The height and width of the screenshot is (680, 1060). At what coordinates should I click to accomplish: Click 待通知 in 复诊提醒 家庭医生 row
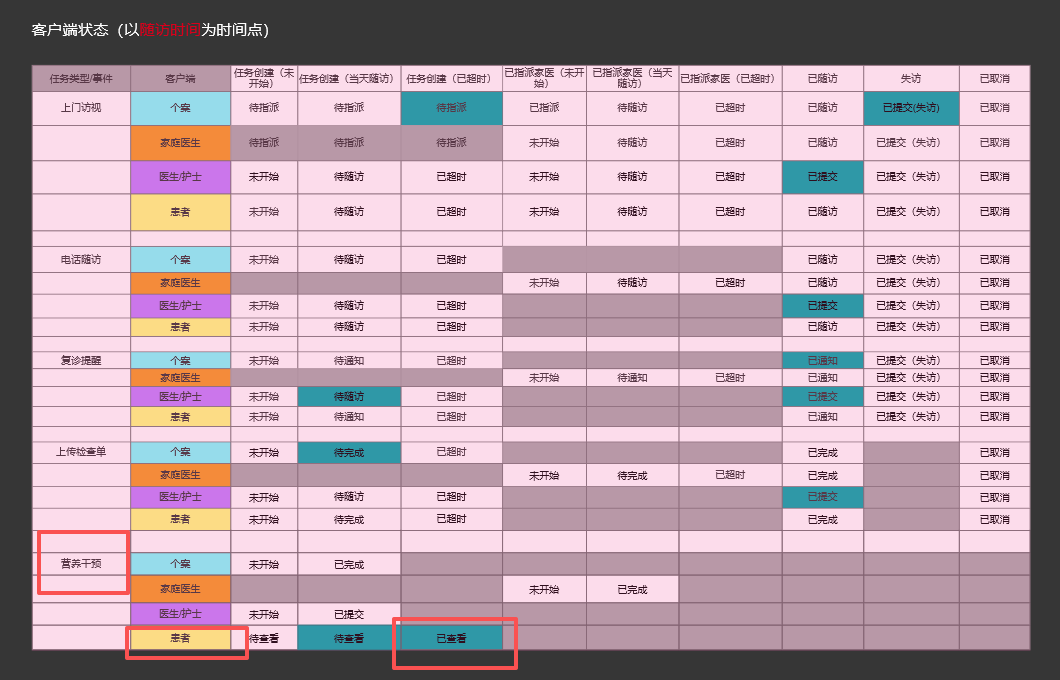pos(632,378)
